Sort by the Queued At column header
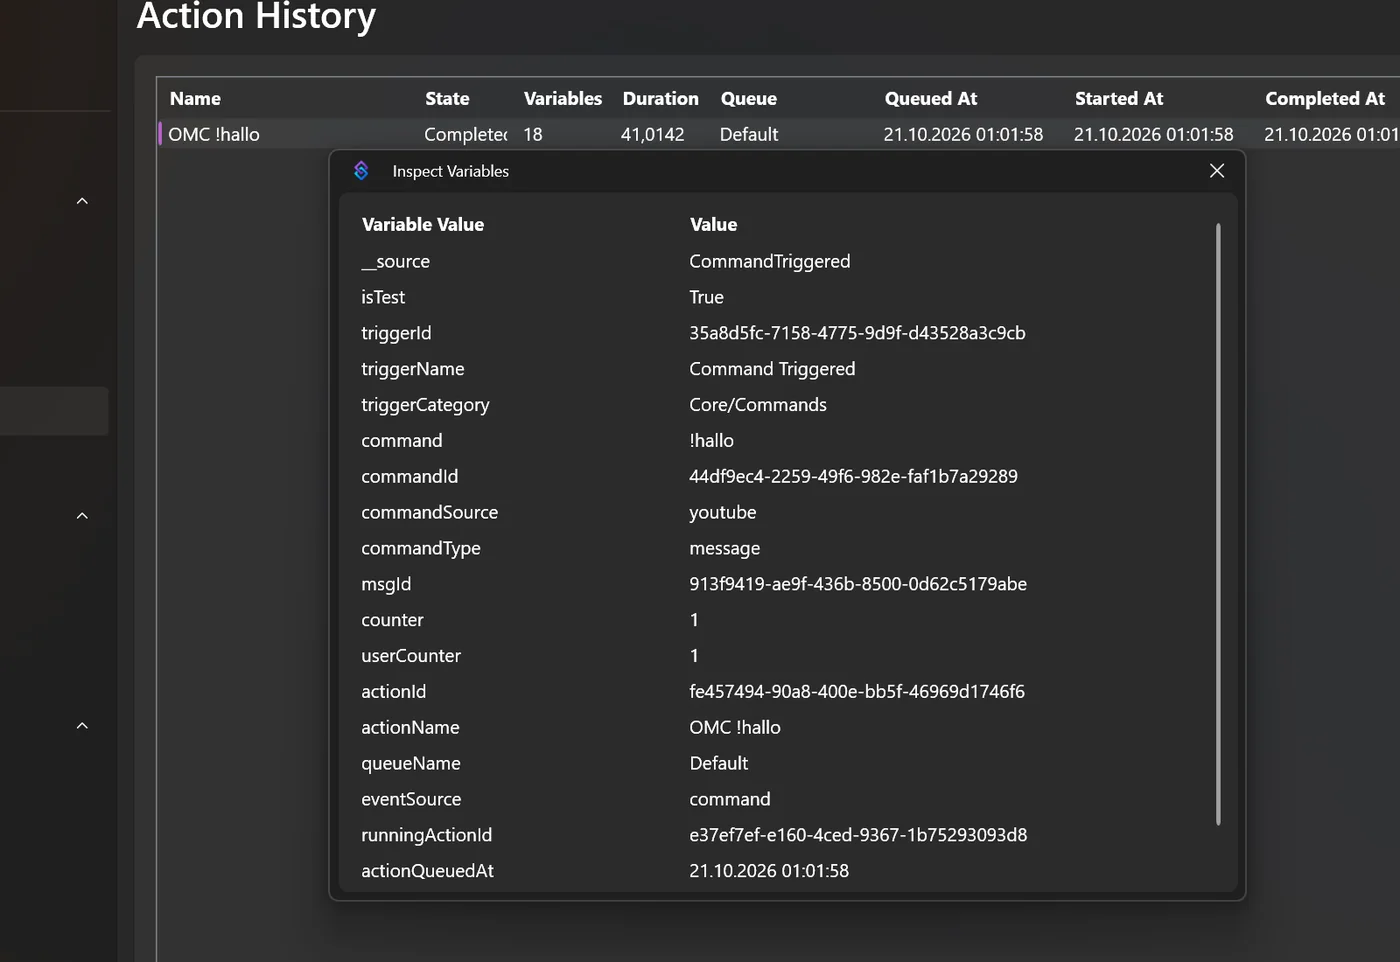Screen dimensions: 1400x962 click(x=931, y=99)
